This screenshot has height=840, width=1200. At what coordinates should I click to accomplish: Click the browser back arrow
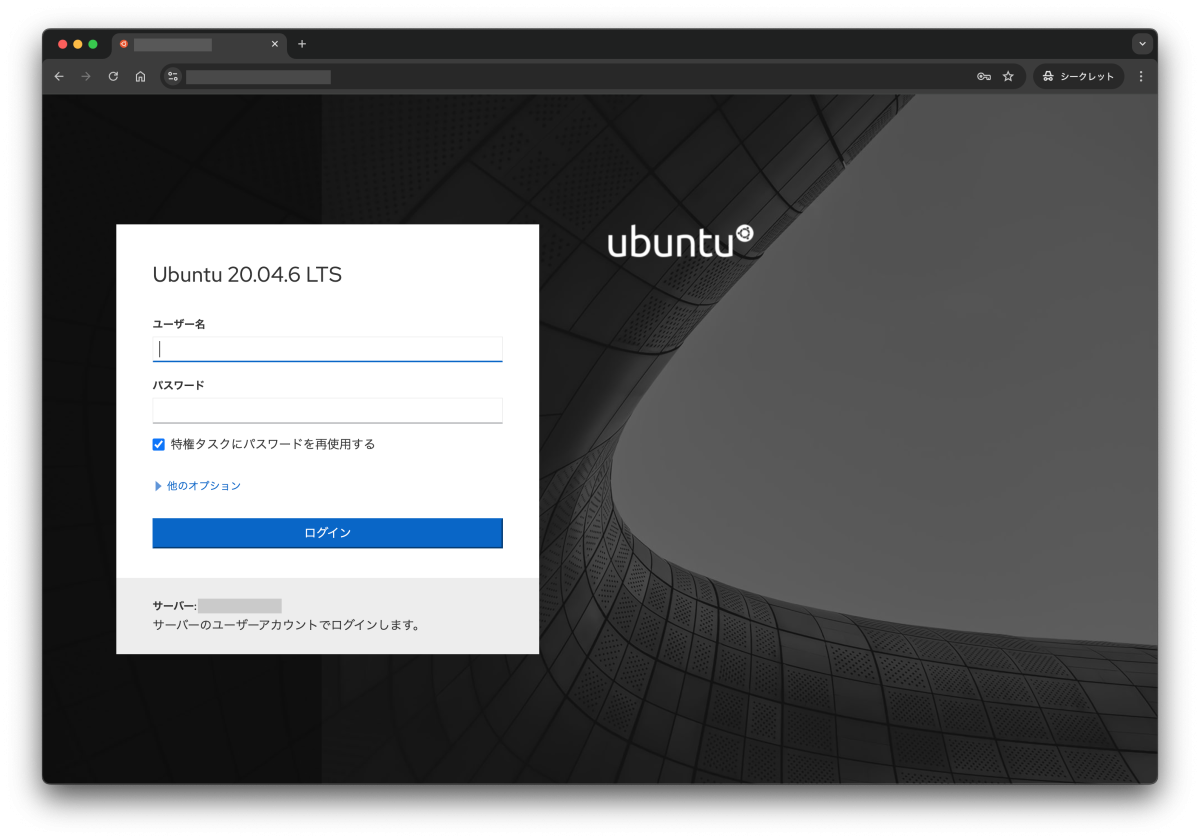tap(59, 76)
